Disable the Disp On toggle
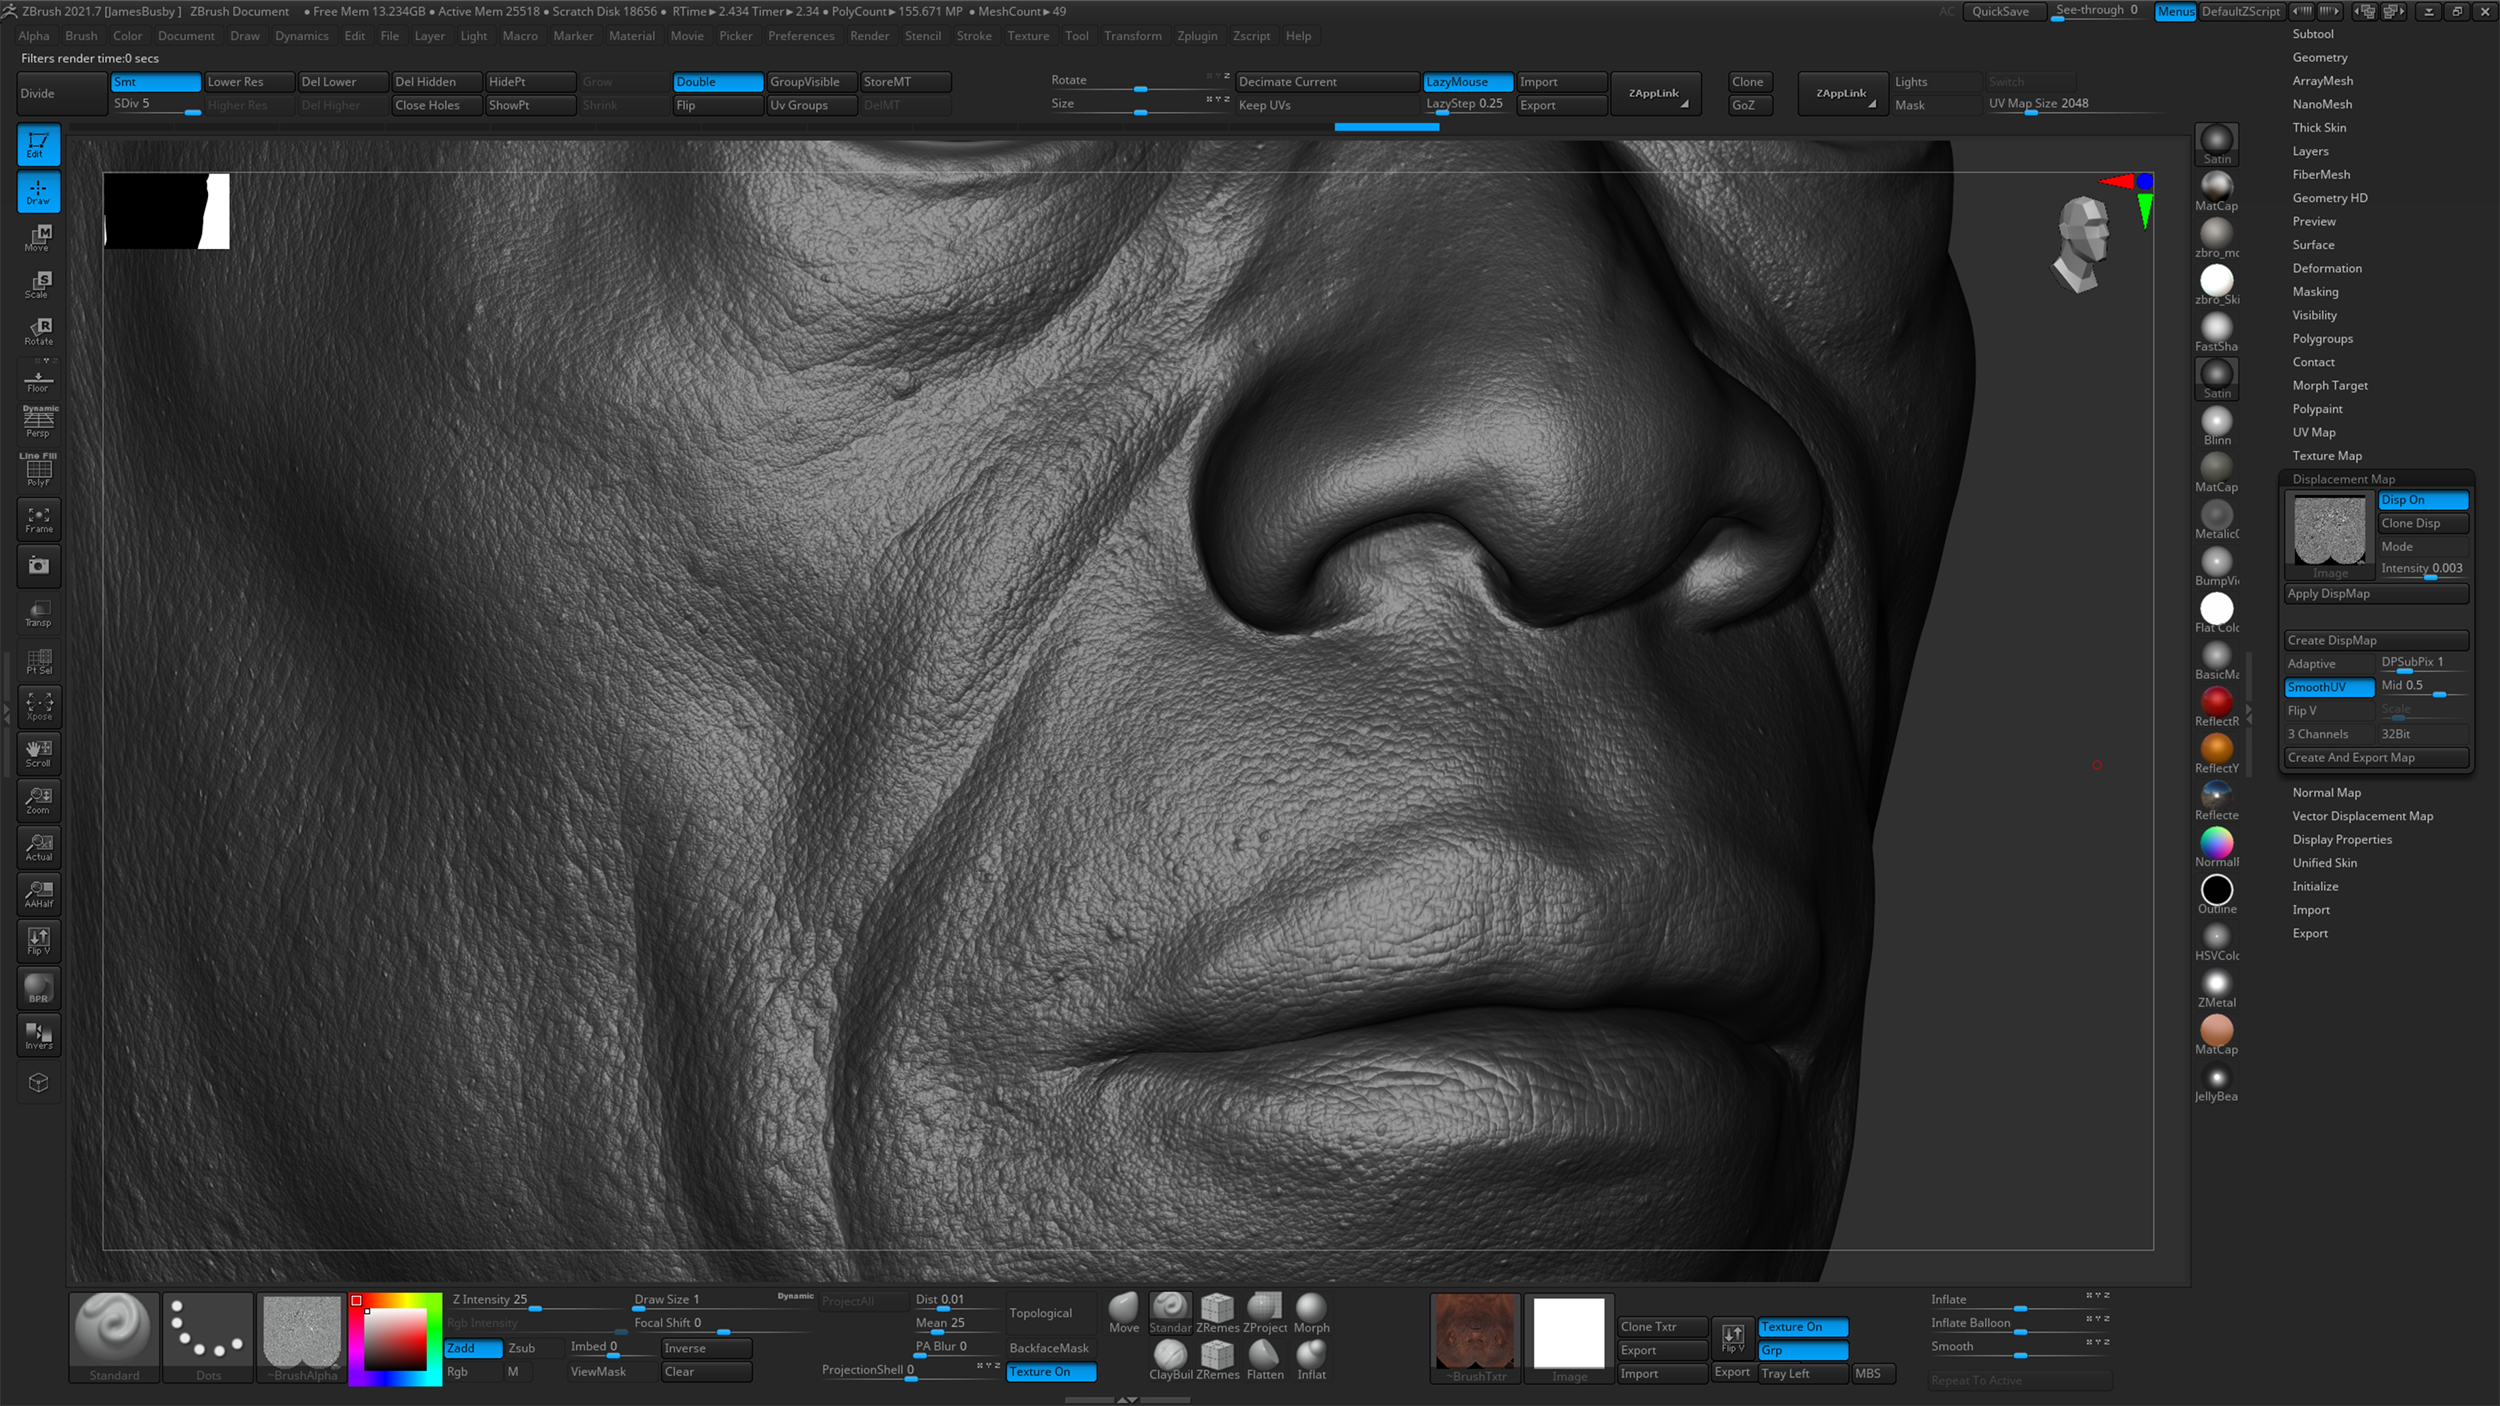Viewport: 2500px width, 1406px height. (x=2424, y=500)
